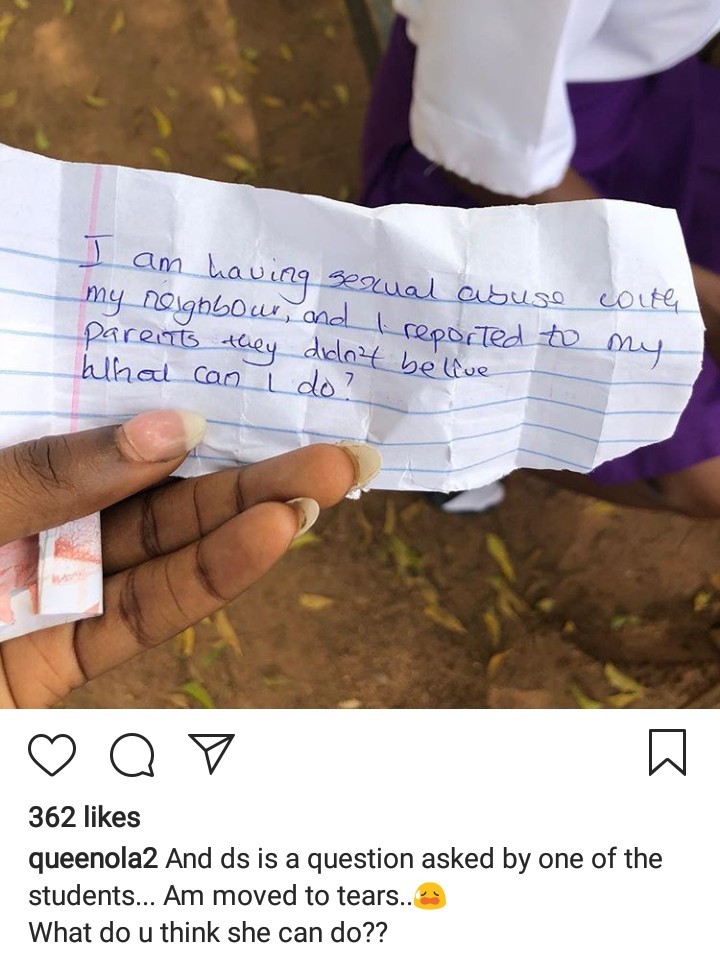Open the queenola2 profile
The height and width of the screenshot is (962, 720).
pos(93,860)
